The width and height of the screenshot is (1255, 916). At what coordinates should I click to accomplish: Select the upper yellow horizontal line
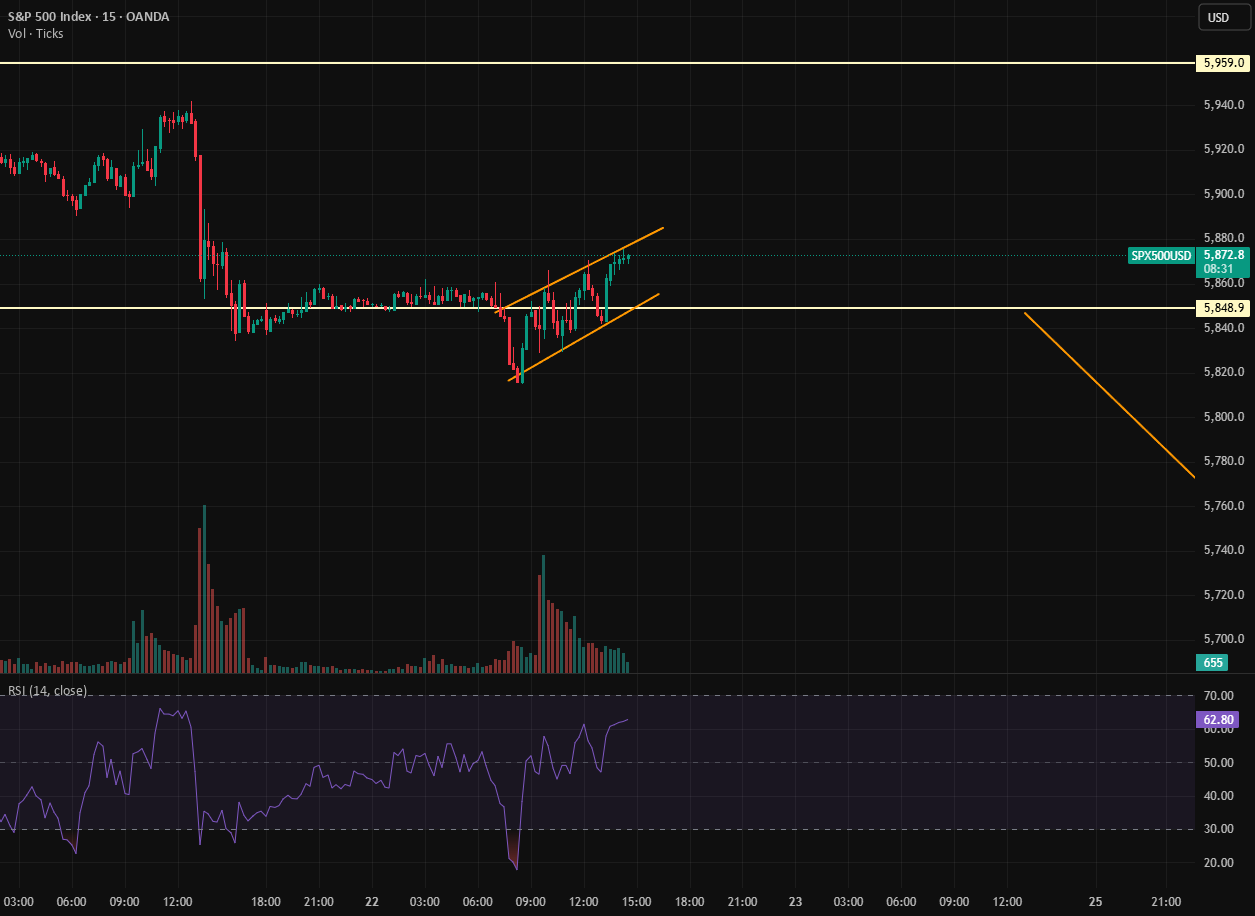597,63
